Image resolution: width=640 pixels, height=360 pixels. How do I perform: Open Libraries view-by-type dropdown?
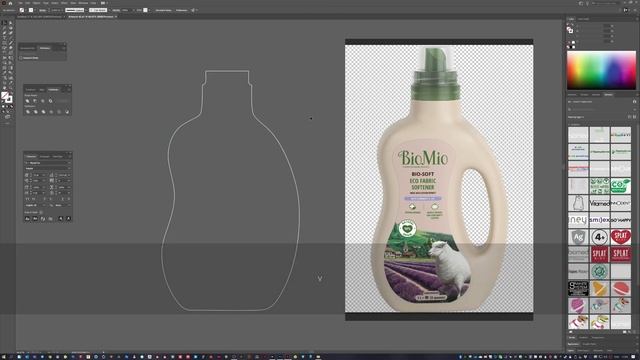pos(576,117)
